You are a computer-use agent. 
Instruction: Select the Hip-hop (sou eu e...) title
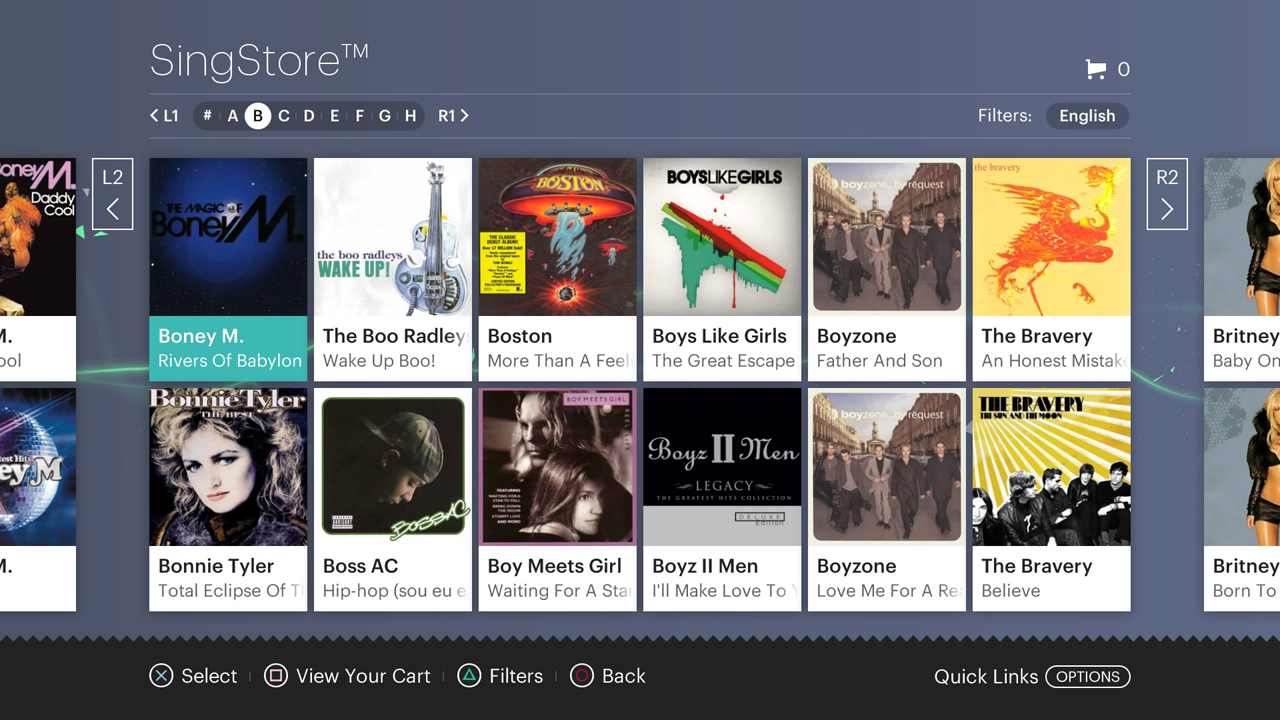click(x=395, y=591)
